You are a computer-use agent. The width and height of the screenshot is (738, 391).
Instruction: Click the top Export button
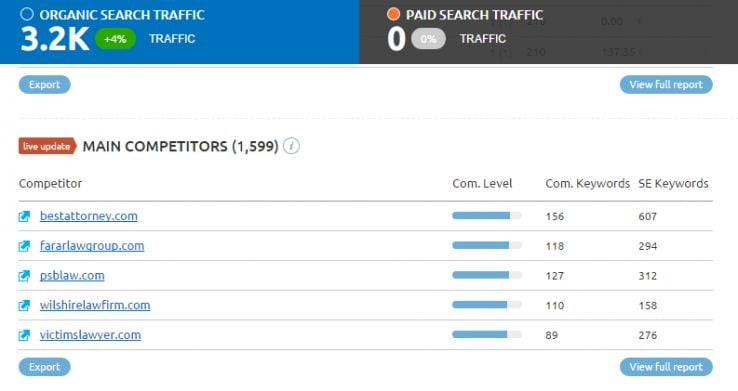45,85
